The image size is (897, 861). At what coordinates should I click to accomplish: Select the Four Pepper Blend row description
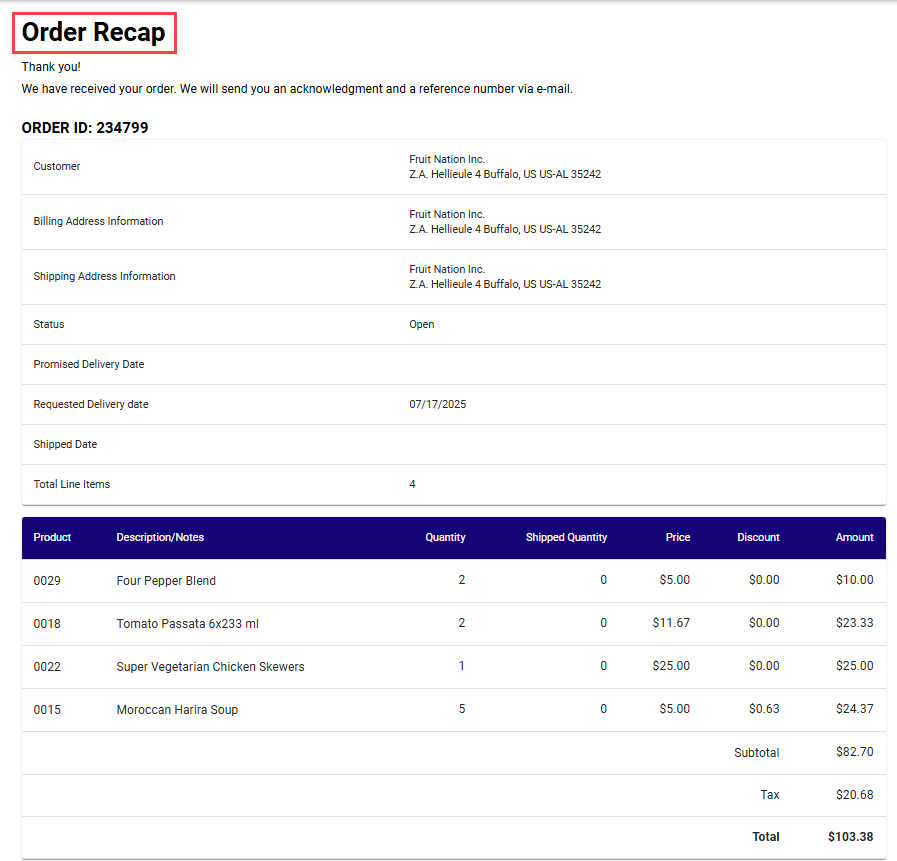166,581
